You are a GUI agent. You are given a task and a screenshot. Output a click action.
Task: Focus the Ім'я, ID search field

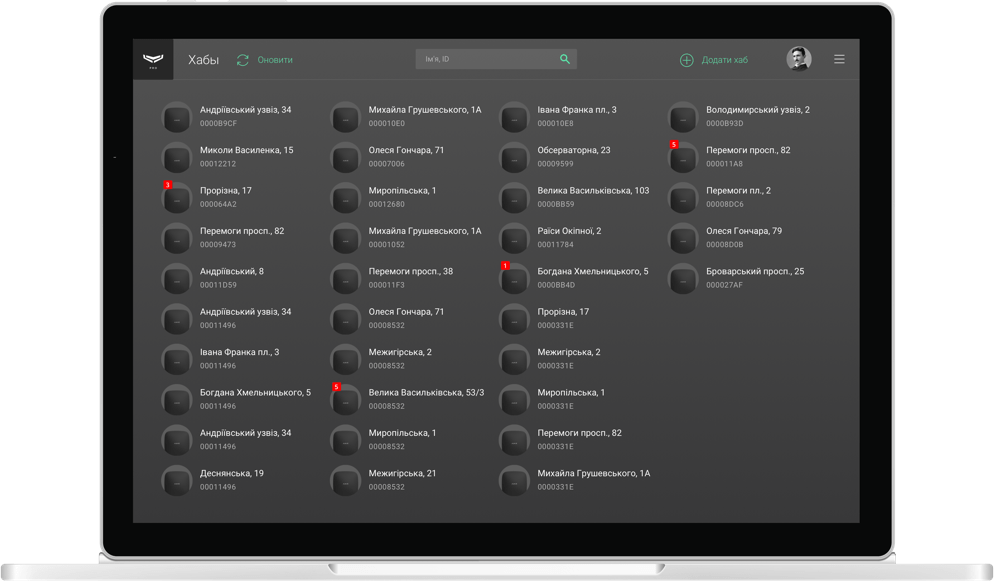(x=487, y=60)
